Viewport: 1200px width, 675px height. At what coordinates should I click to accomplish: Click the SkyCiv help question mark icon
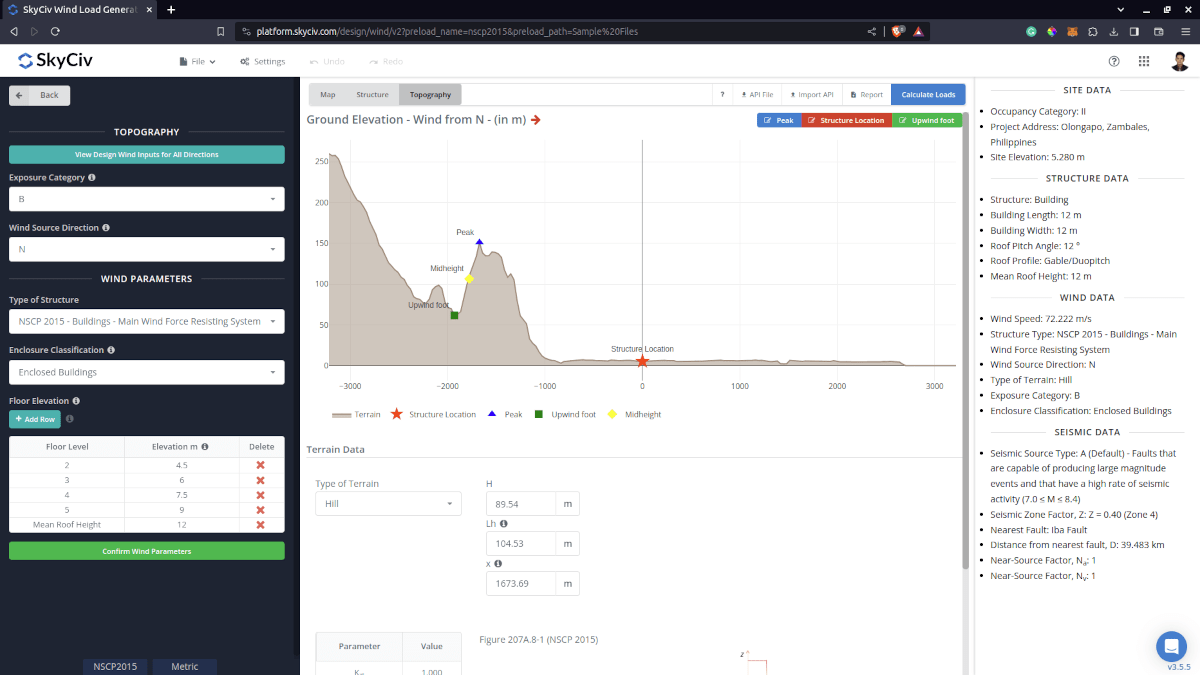click(1114, 61)
